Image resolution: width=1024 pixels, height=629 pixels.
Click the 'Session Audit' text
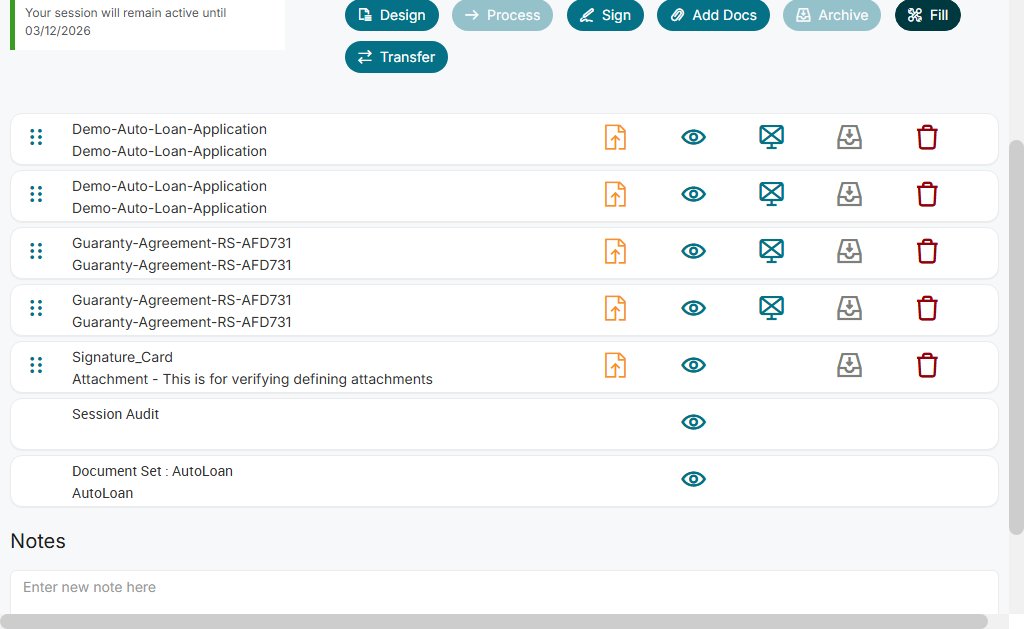point(116,414)
